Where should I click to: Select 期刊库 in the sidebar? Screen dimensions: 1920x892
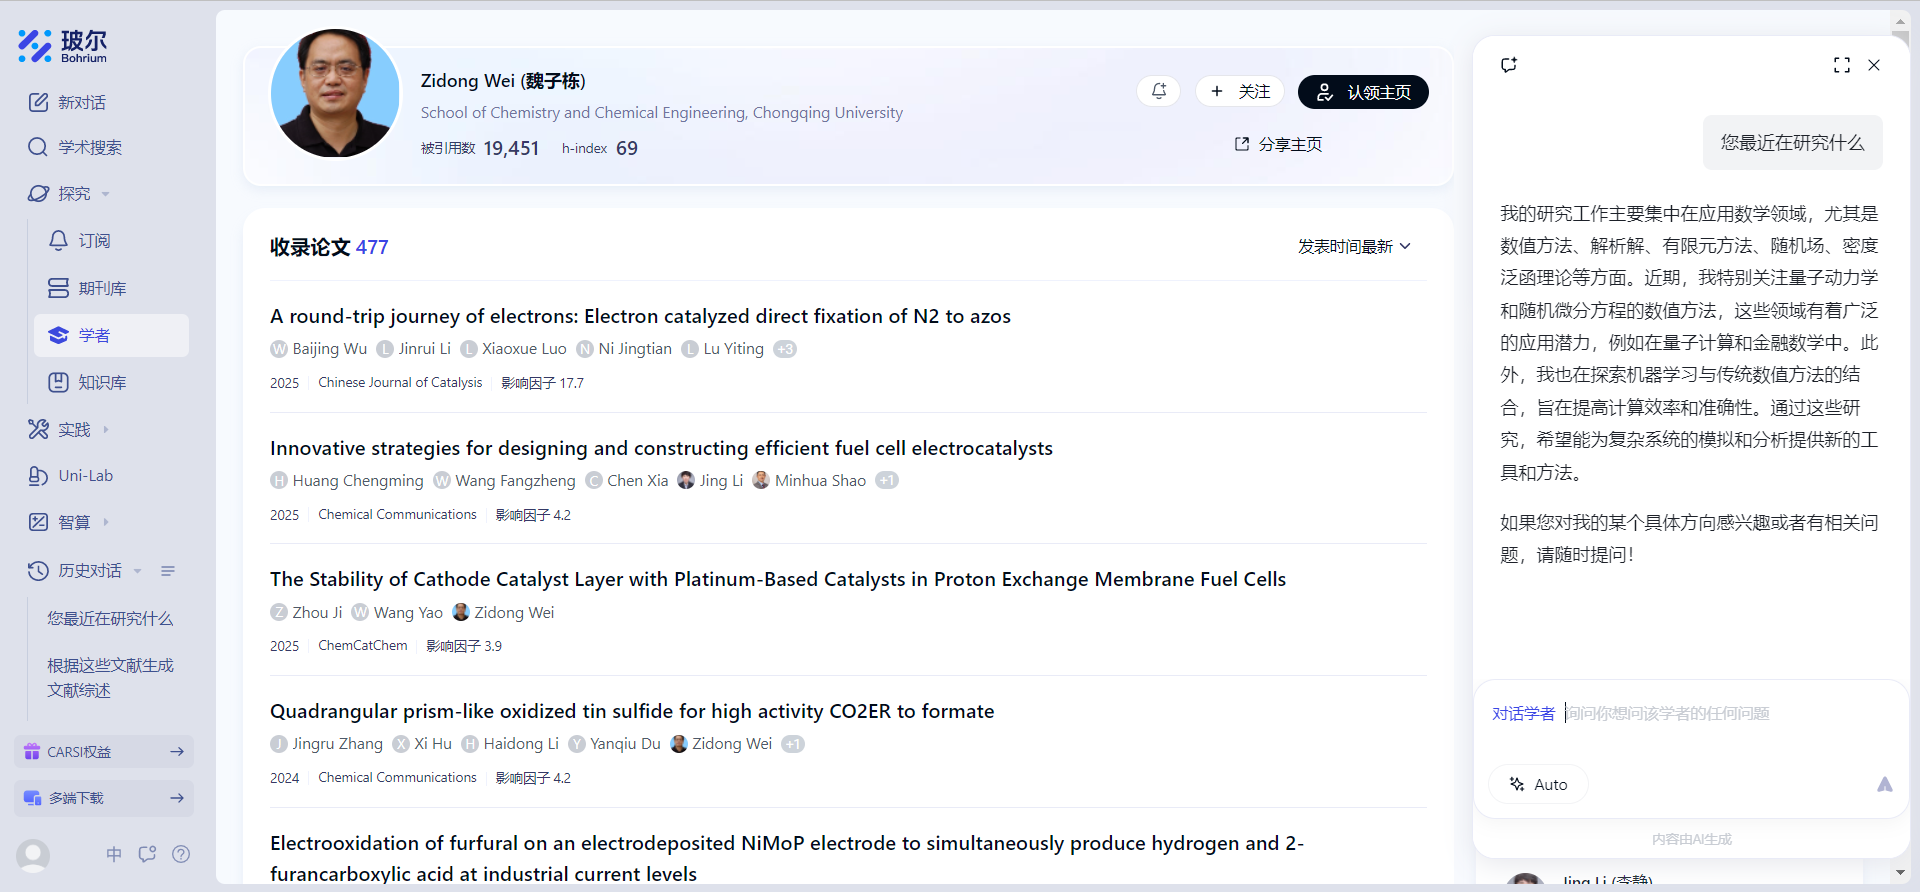coord(102,288)
